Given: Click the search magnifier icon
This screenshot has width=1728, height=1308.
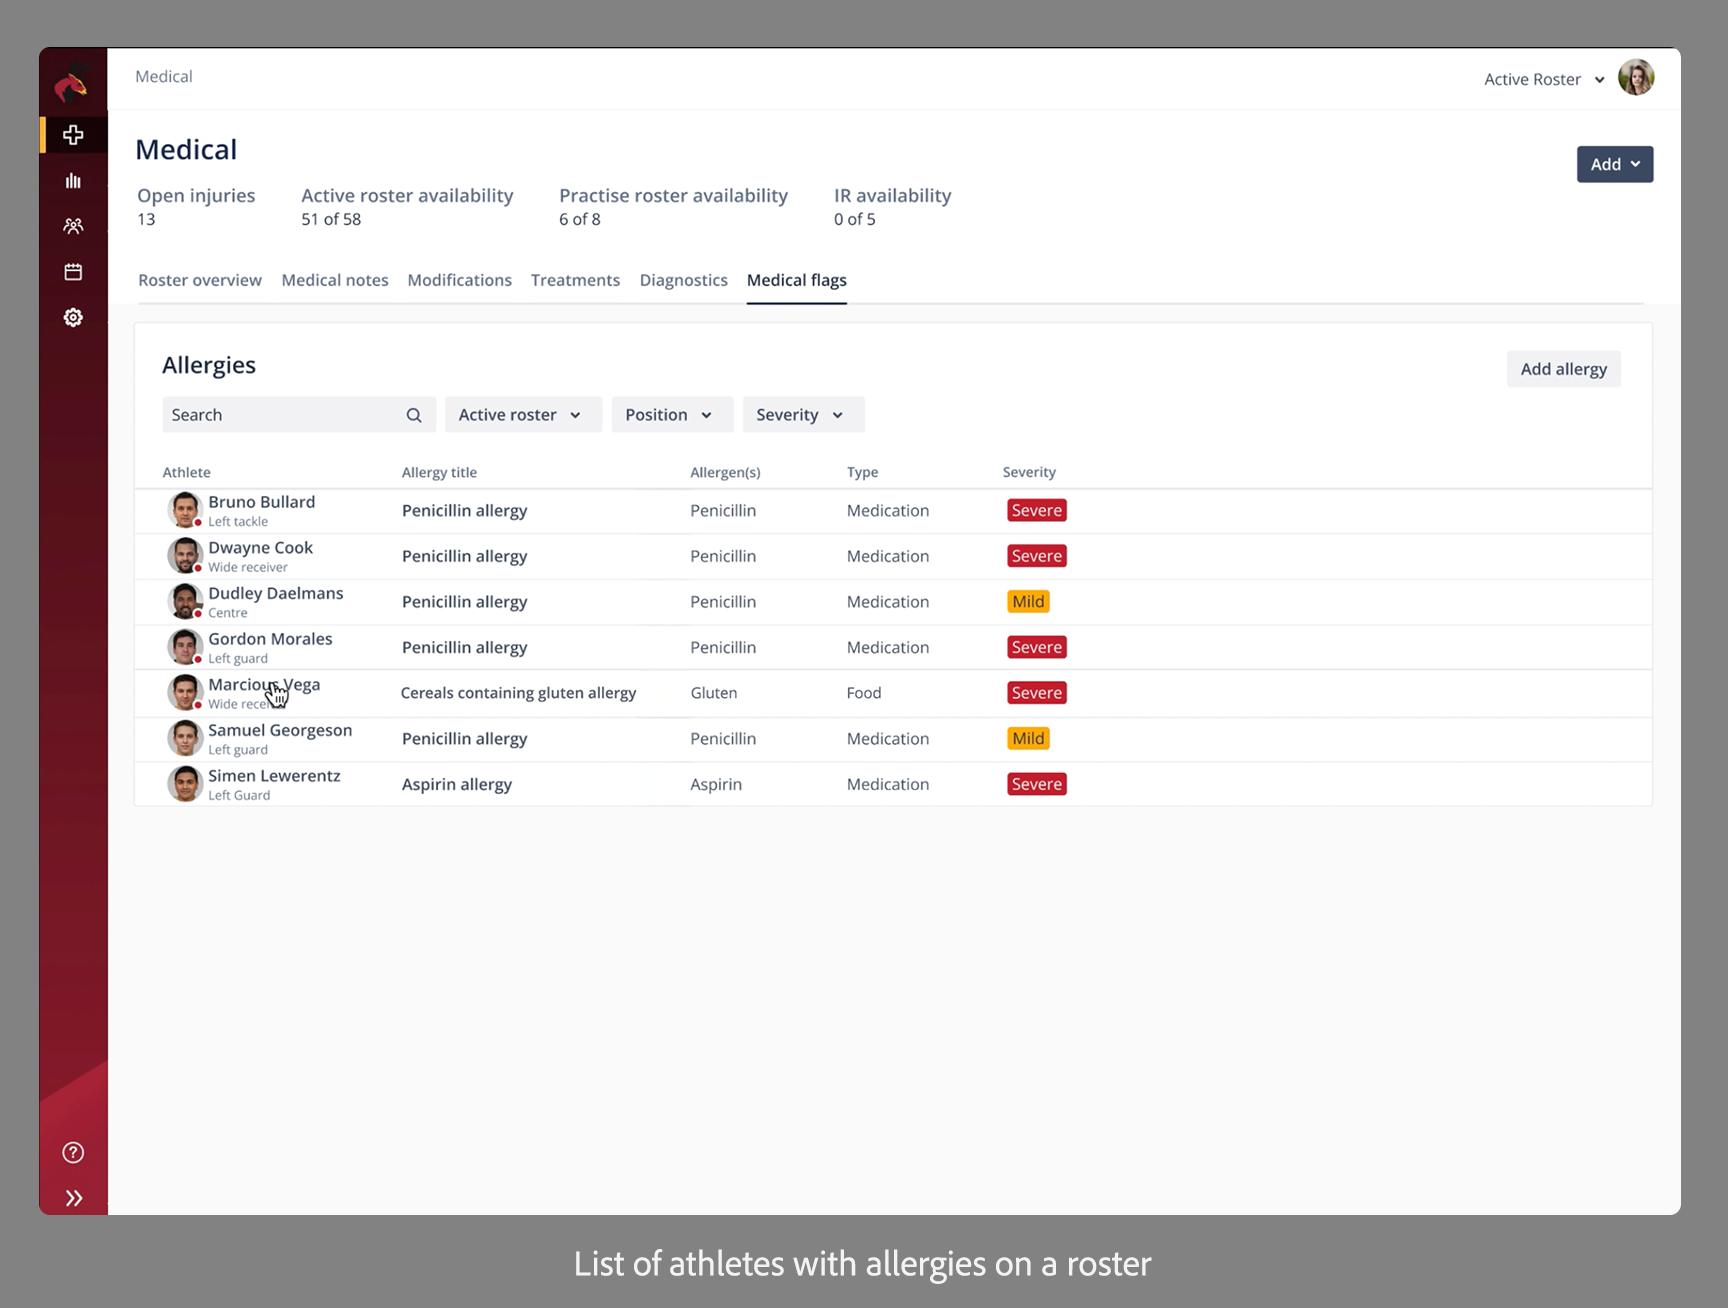Looking at the screenshot, I should 414,415.
